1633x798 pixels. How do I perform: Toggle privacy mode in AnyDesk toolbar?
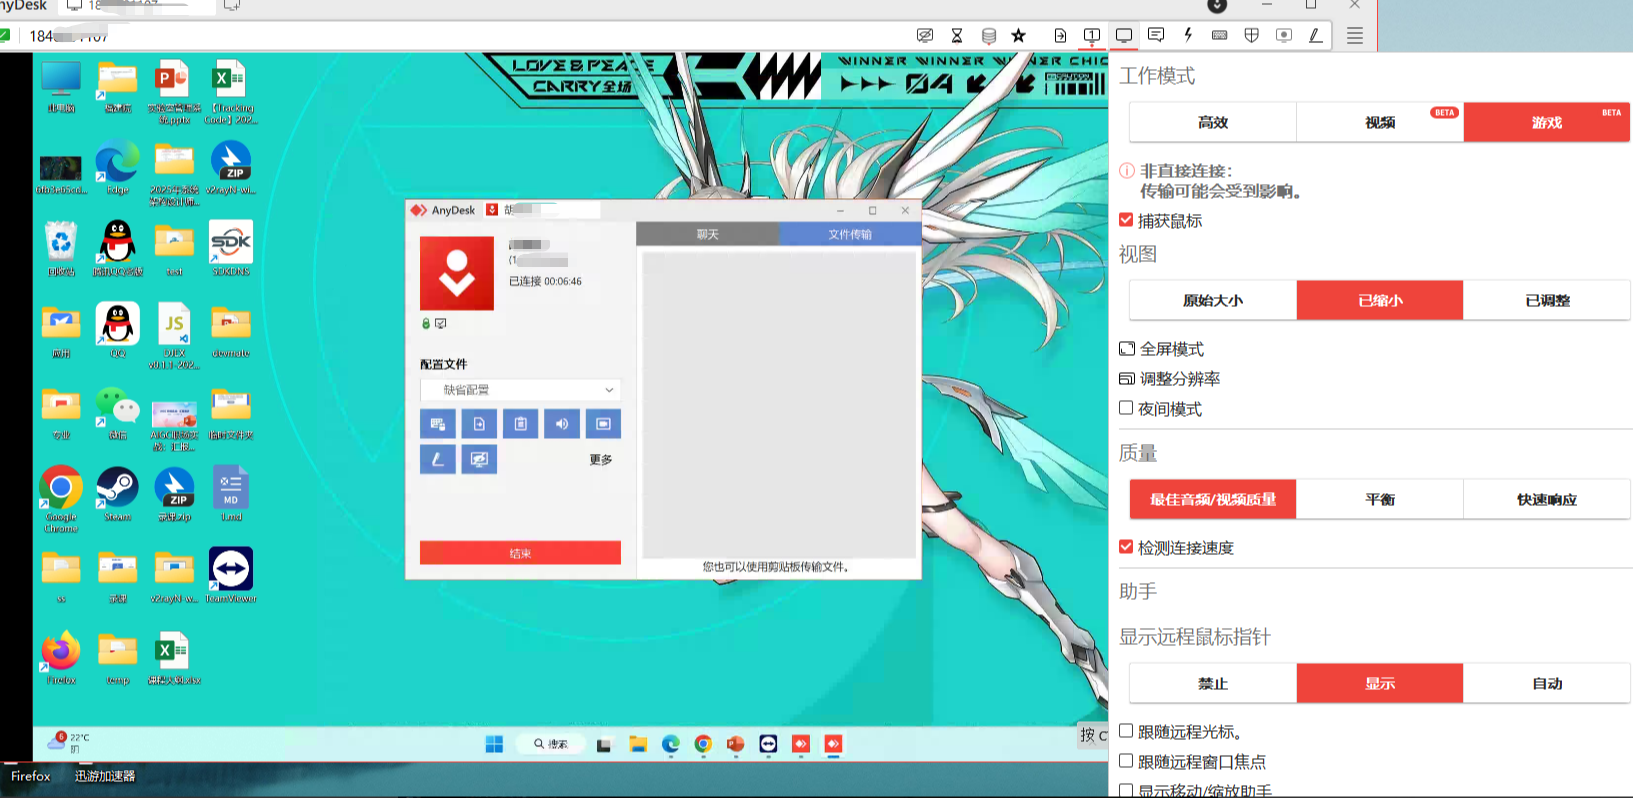(x=925, y=35)
